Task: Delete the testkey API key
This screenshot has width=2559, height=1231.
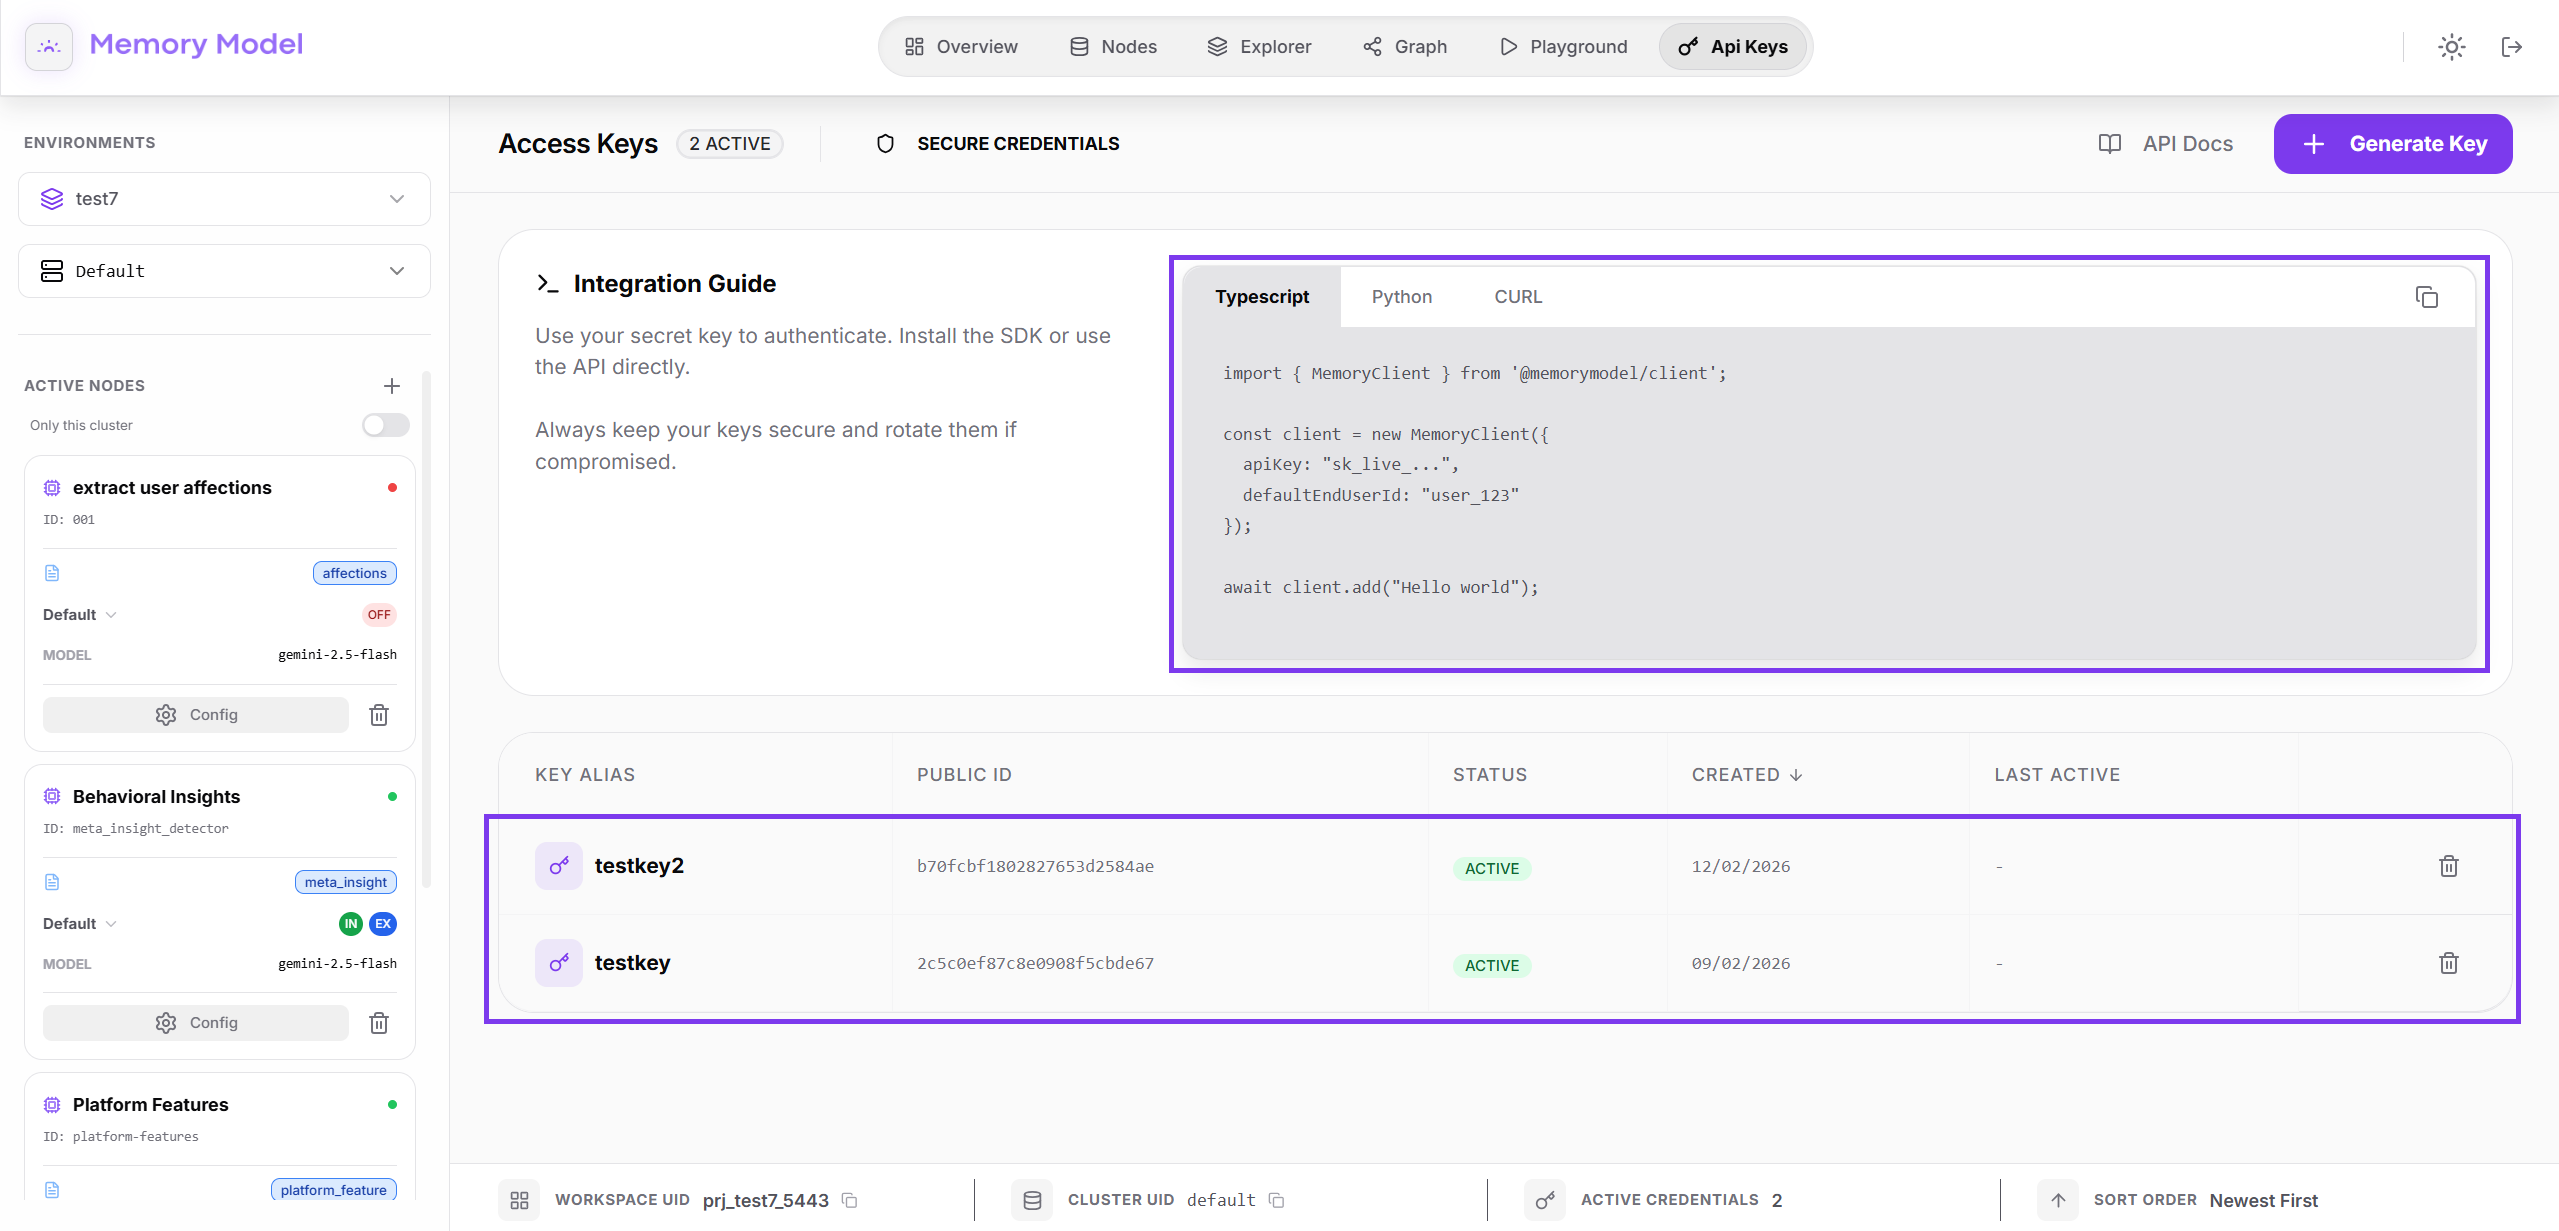Action: 2448,963
